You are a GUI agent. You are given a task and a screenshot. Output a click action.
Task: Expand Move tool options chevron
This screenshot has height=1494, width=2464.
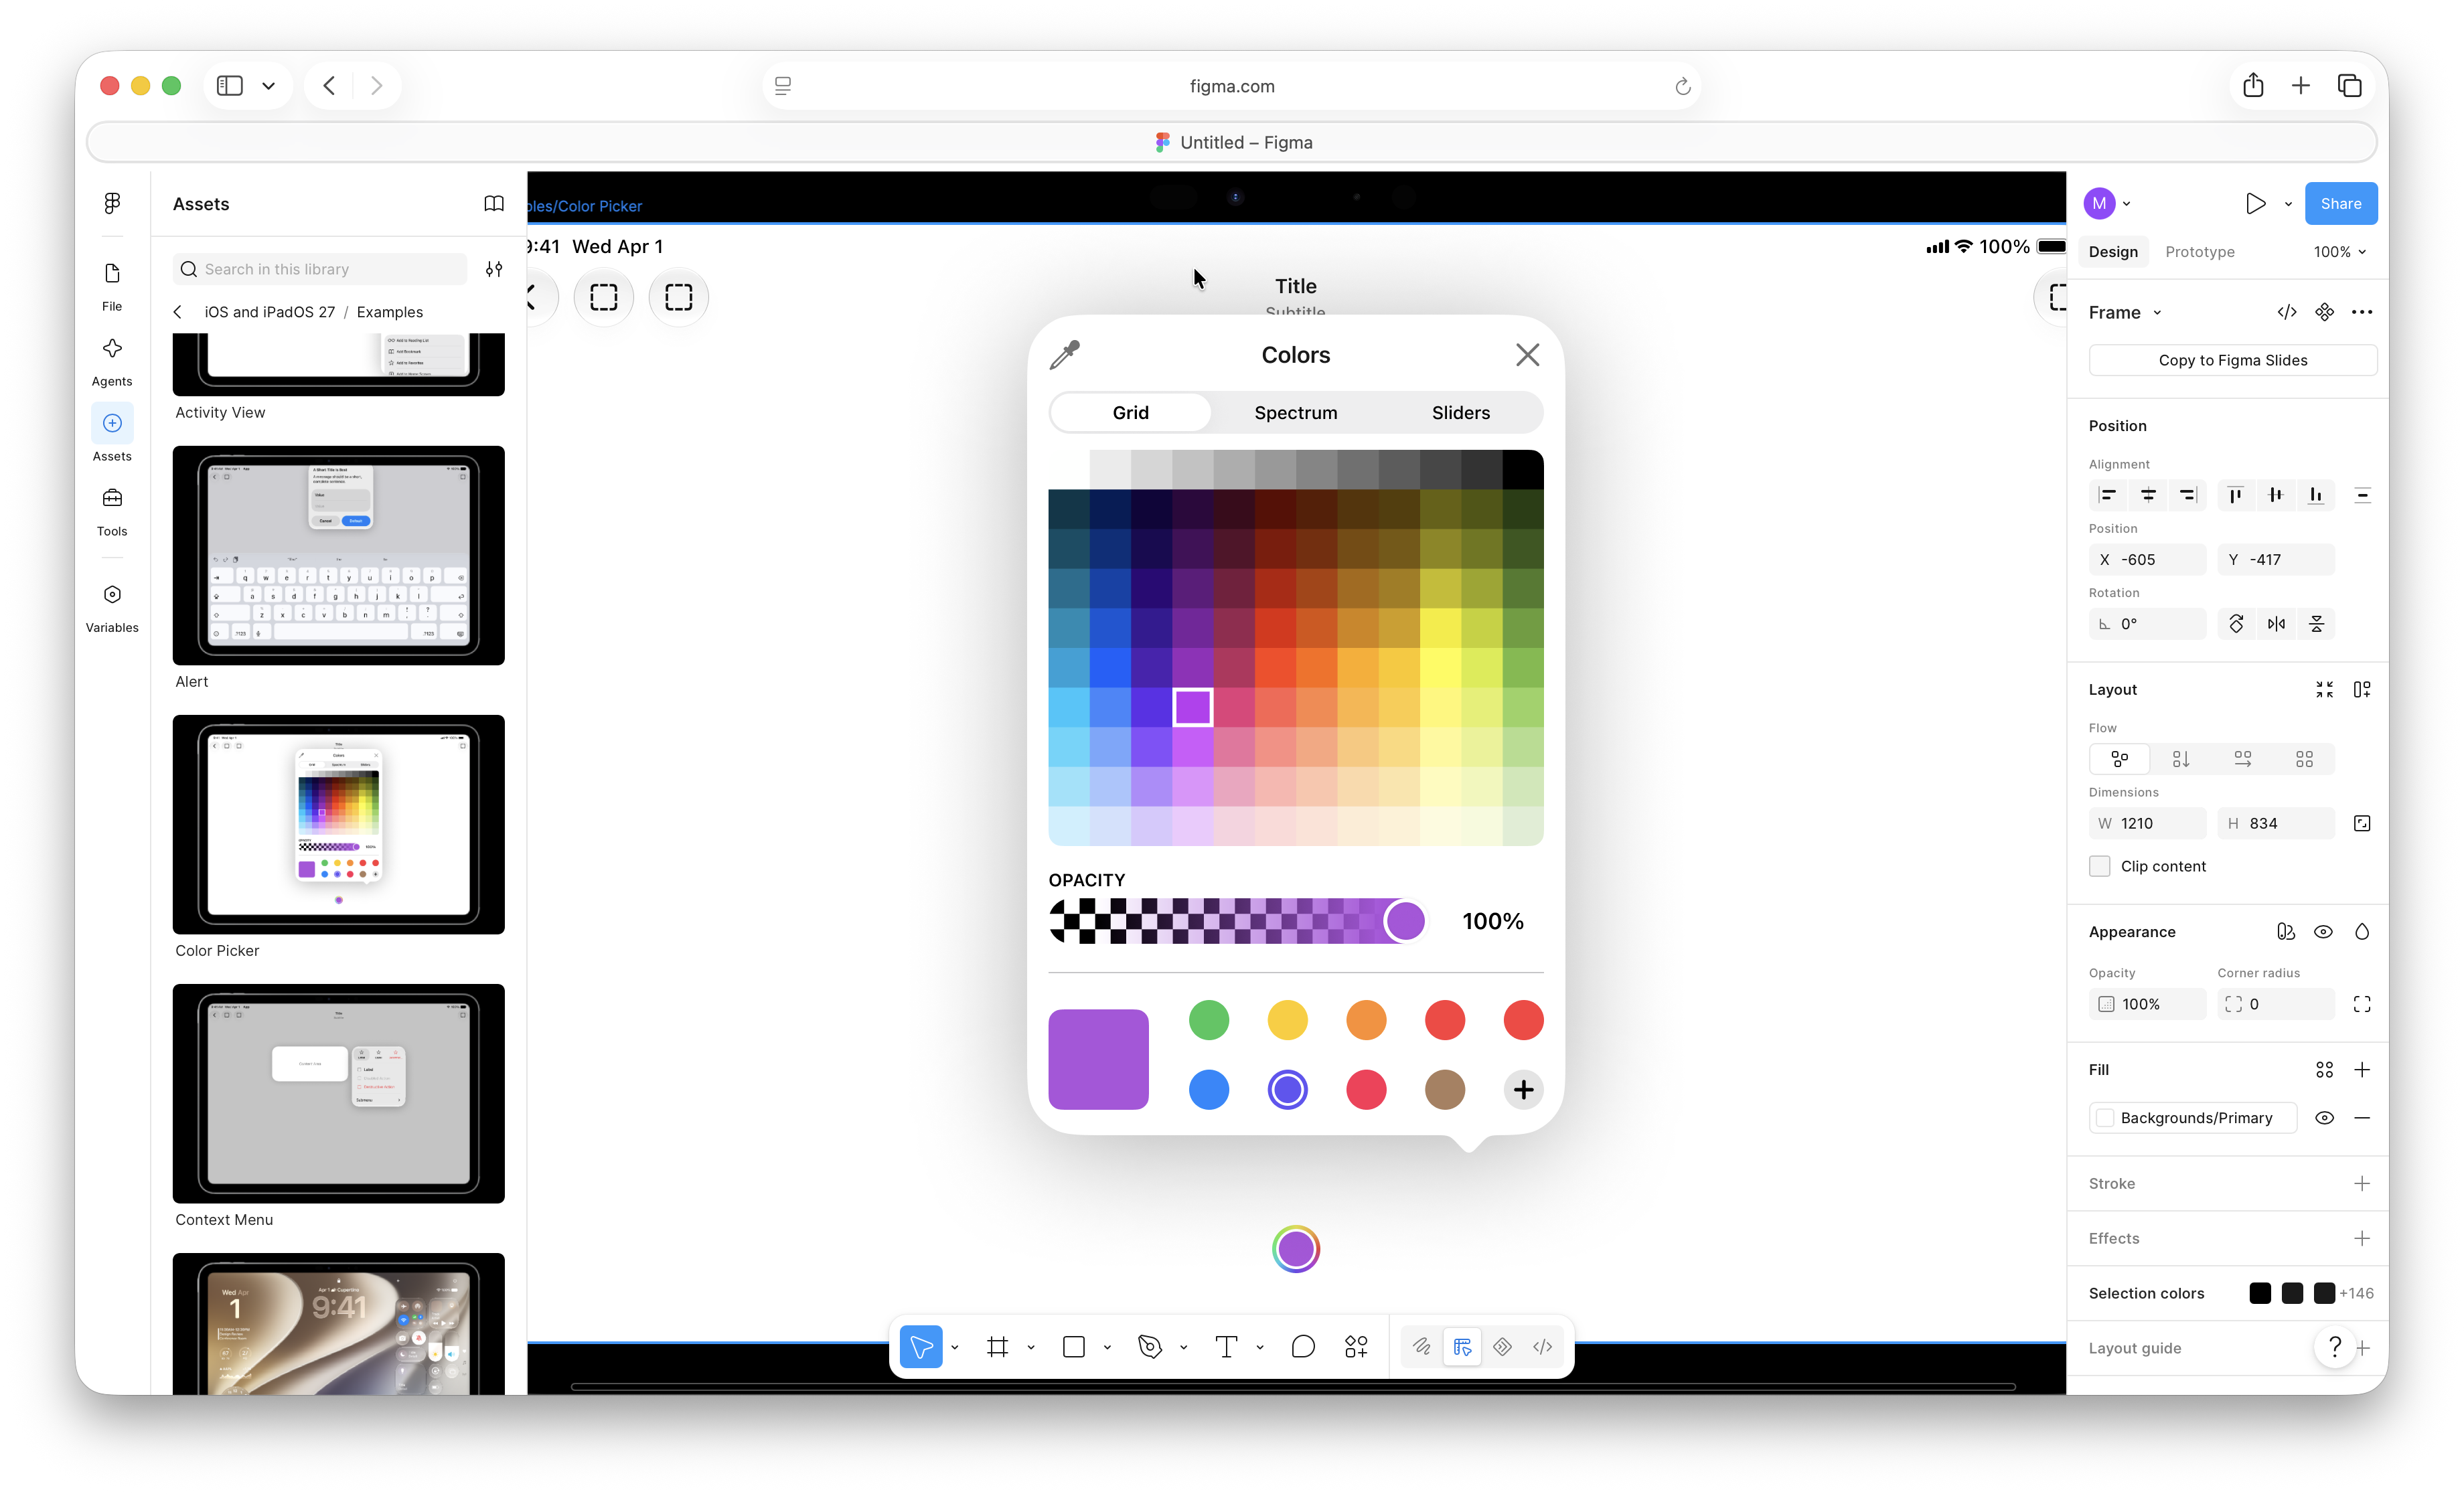[955, 1347]
